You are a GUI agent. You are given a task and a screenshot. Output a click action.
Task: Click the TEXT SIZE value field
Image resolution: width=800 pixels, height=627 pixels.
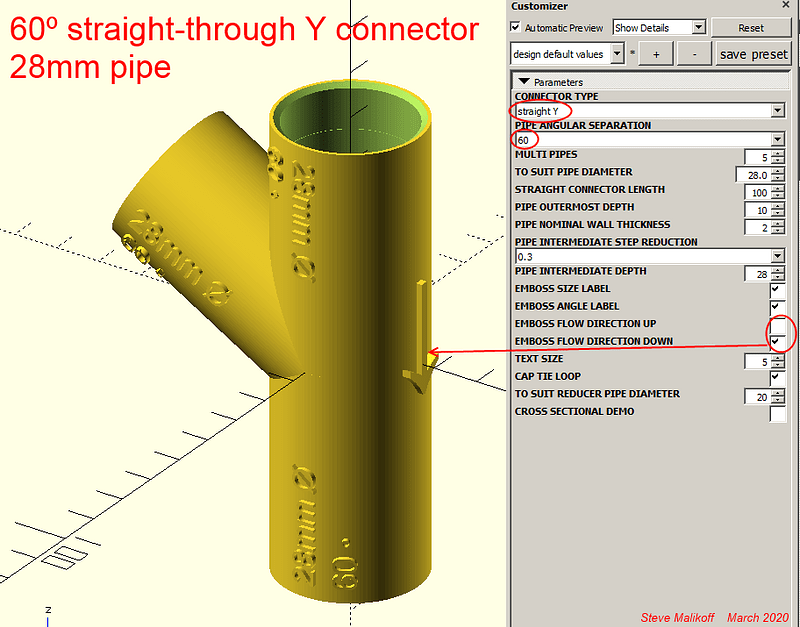[758, 362]
